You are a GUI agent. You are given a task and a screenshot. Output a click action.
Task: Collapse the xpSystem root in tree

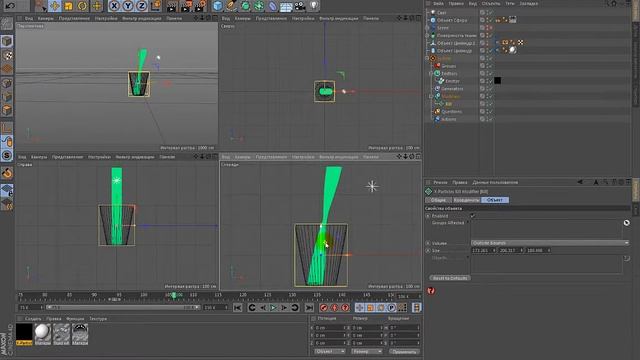427,58
